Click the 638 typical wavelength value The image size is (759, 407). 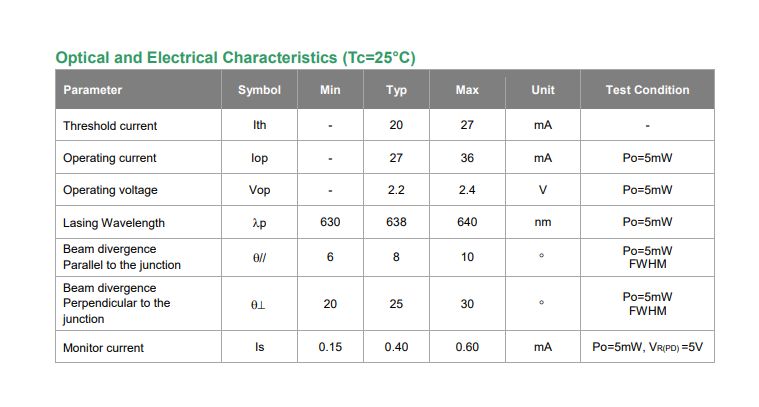point(396,223)
